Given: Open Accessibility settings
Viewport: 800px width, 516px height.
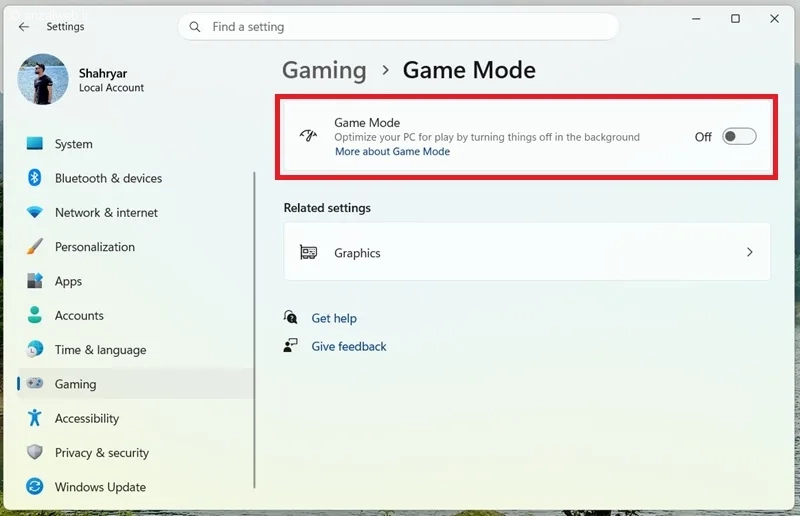Looking at the screenshot, I should [x=135, y=418].
